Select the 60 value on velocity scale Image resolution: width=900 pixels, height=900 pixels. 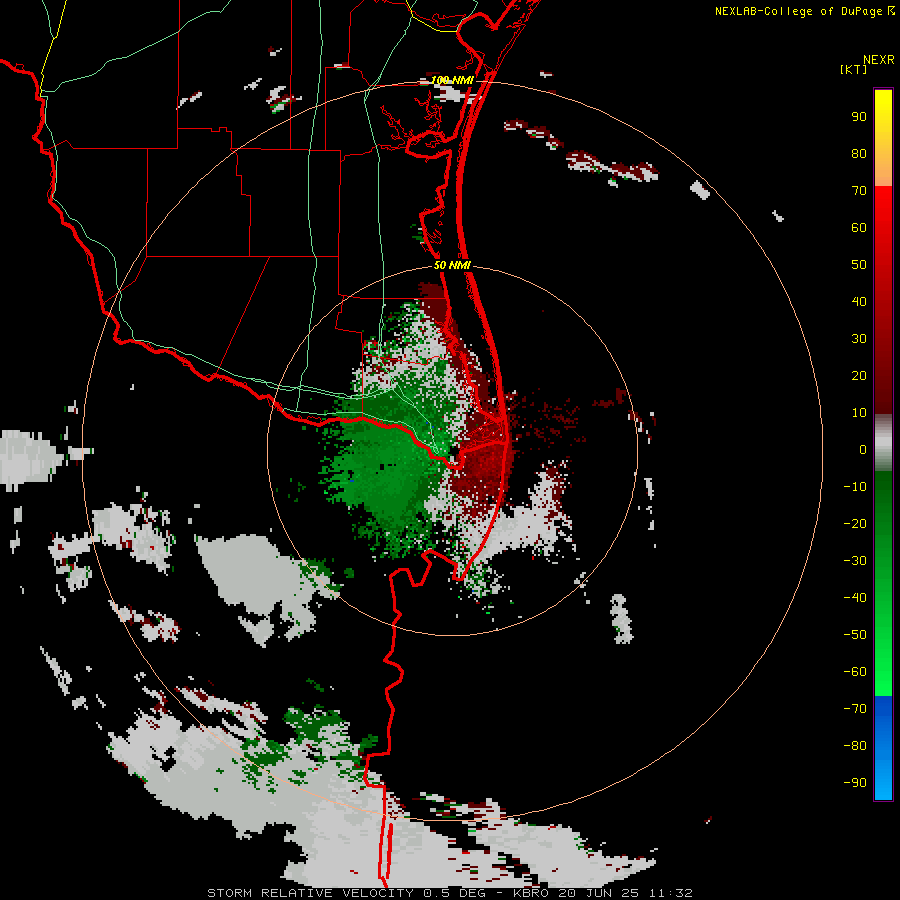coord(859,227)
